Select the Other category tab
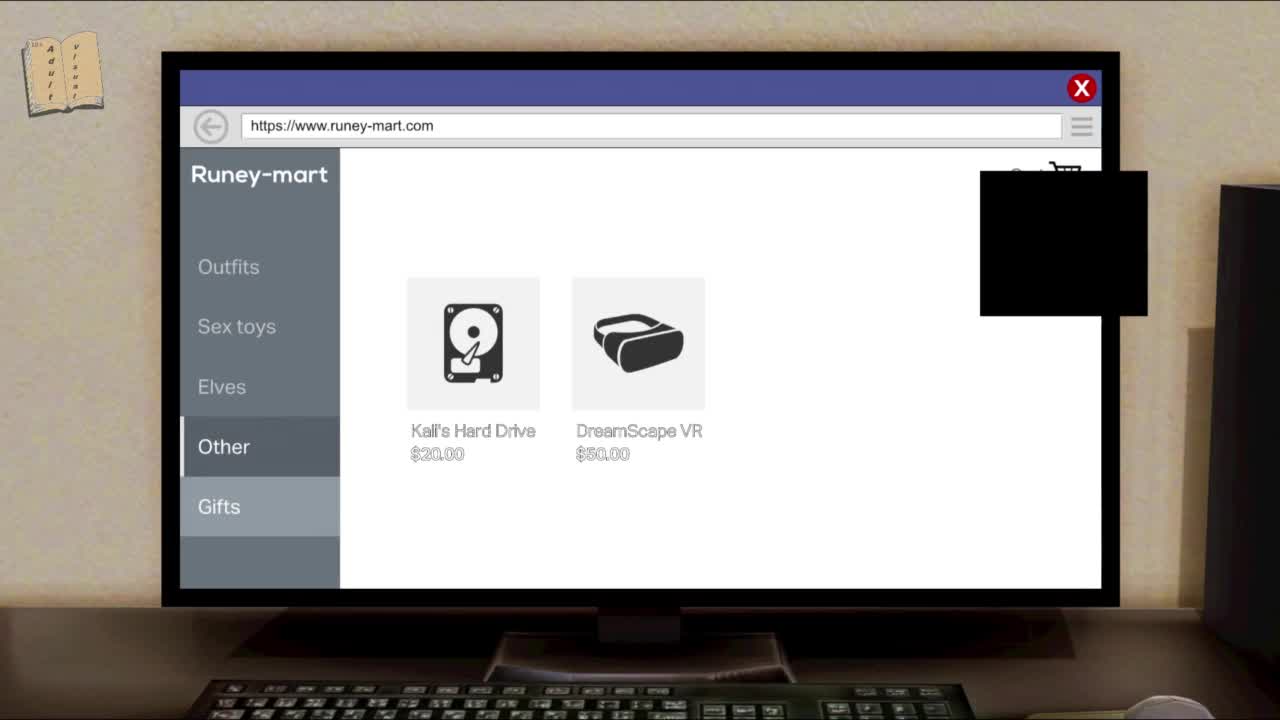Viewport: 1280px width, 720px height. 224,447
